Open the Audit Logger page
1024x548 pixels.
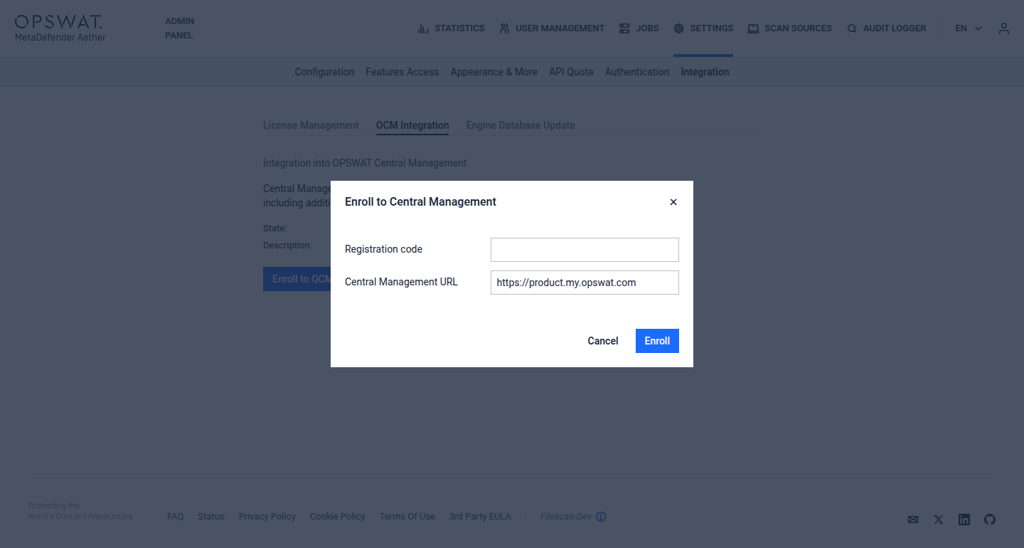coord(886,29)
